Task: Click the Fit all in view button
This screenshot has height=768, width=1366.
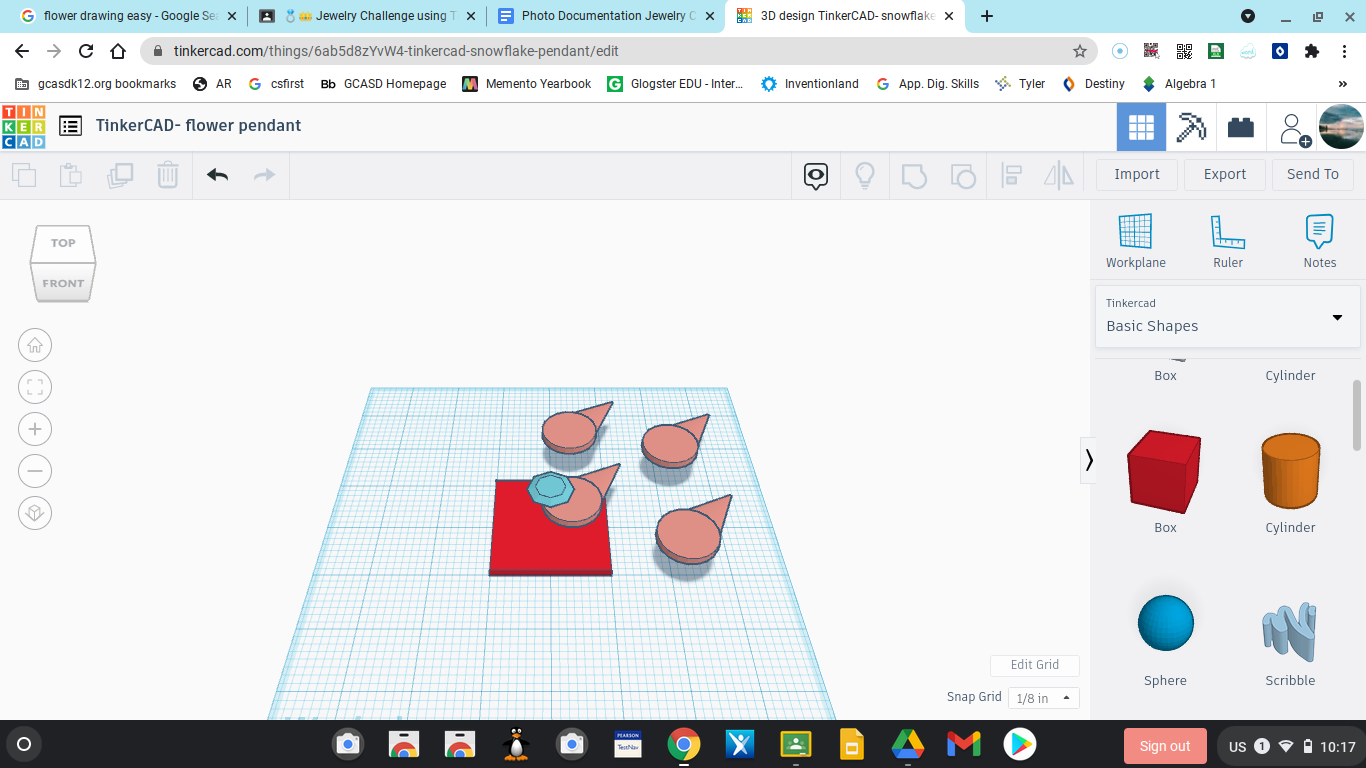Action: pyautogui.click(x=35, y=388)
